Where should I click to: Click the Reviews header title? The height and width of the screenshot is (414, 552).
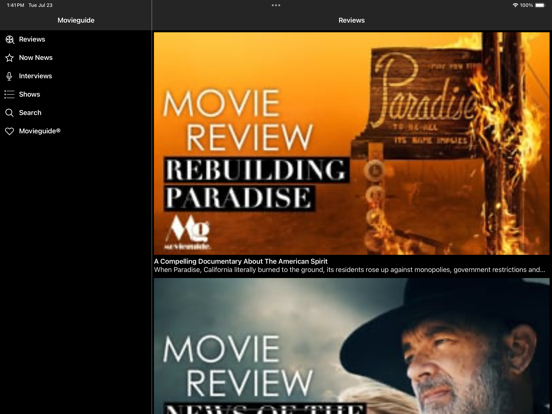coord(351,20)
